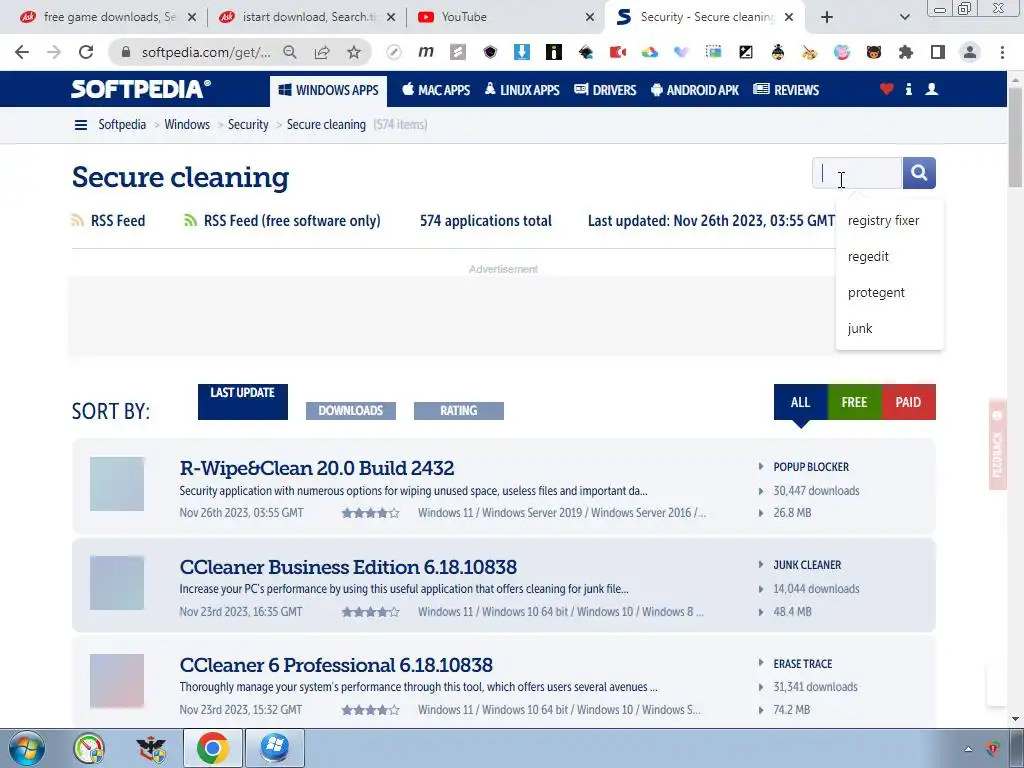1024x768 pixels.
Task: Click the red heart favorites icon
Action: (x=886, y=89)
